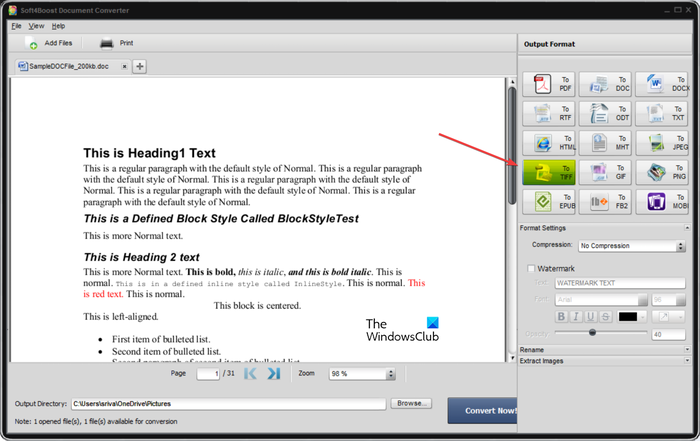The width and height of the screenshot is (700, 441).
Task: Pick the To DOCX output format
Action: [x=662, y=84]
